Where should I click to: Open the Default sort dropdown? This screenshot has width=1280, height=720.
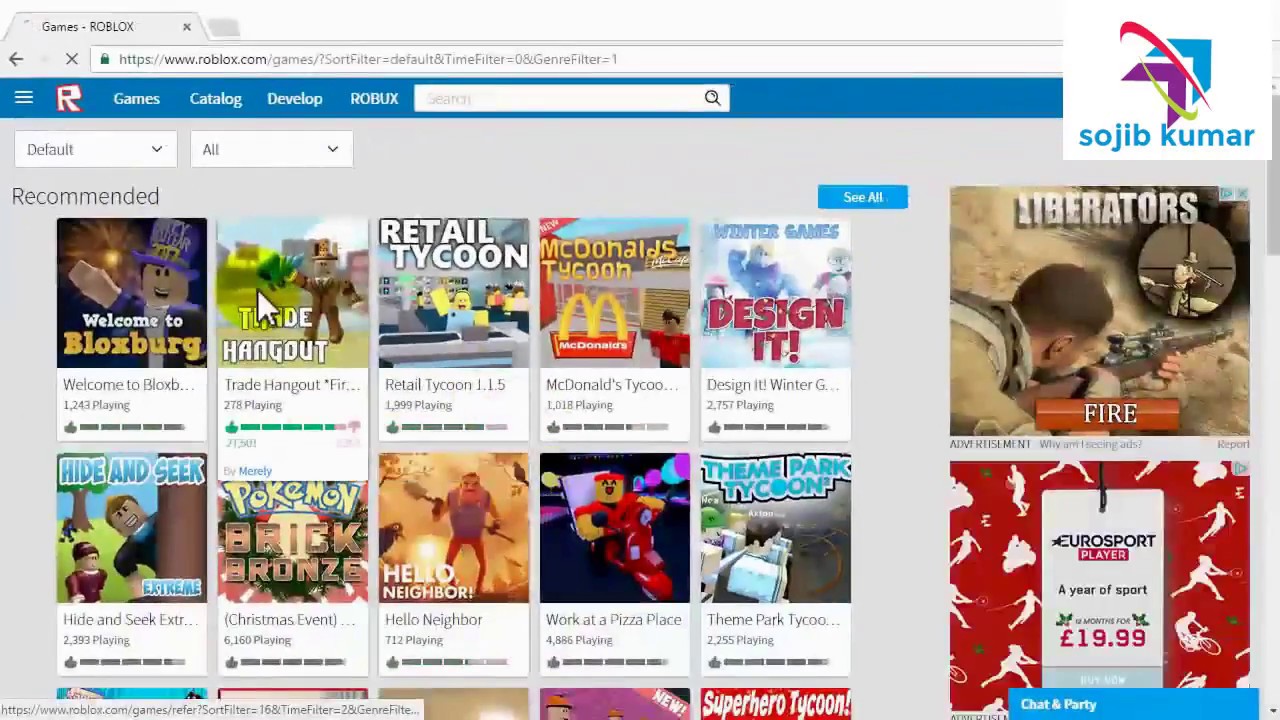pyautogui.click(x=95, y=149)
